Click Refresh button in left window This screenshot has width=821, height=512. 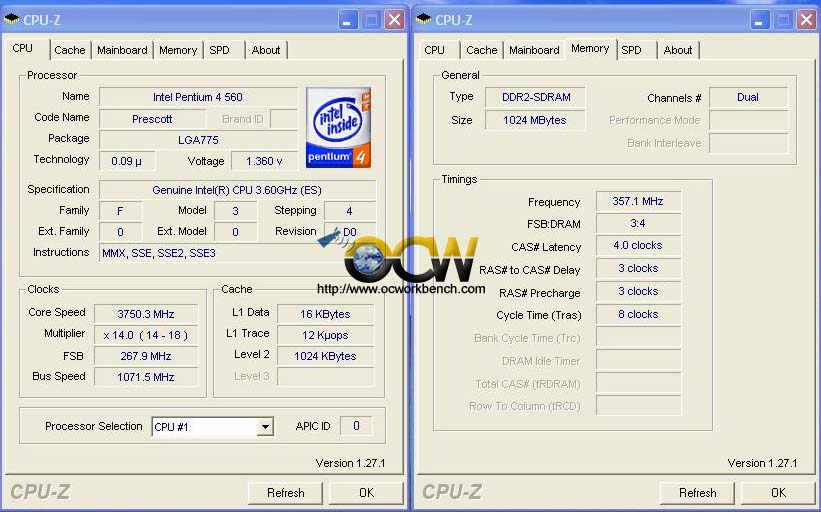pos(285,493)
